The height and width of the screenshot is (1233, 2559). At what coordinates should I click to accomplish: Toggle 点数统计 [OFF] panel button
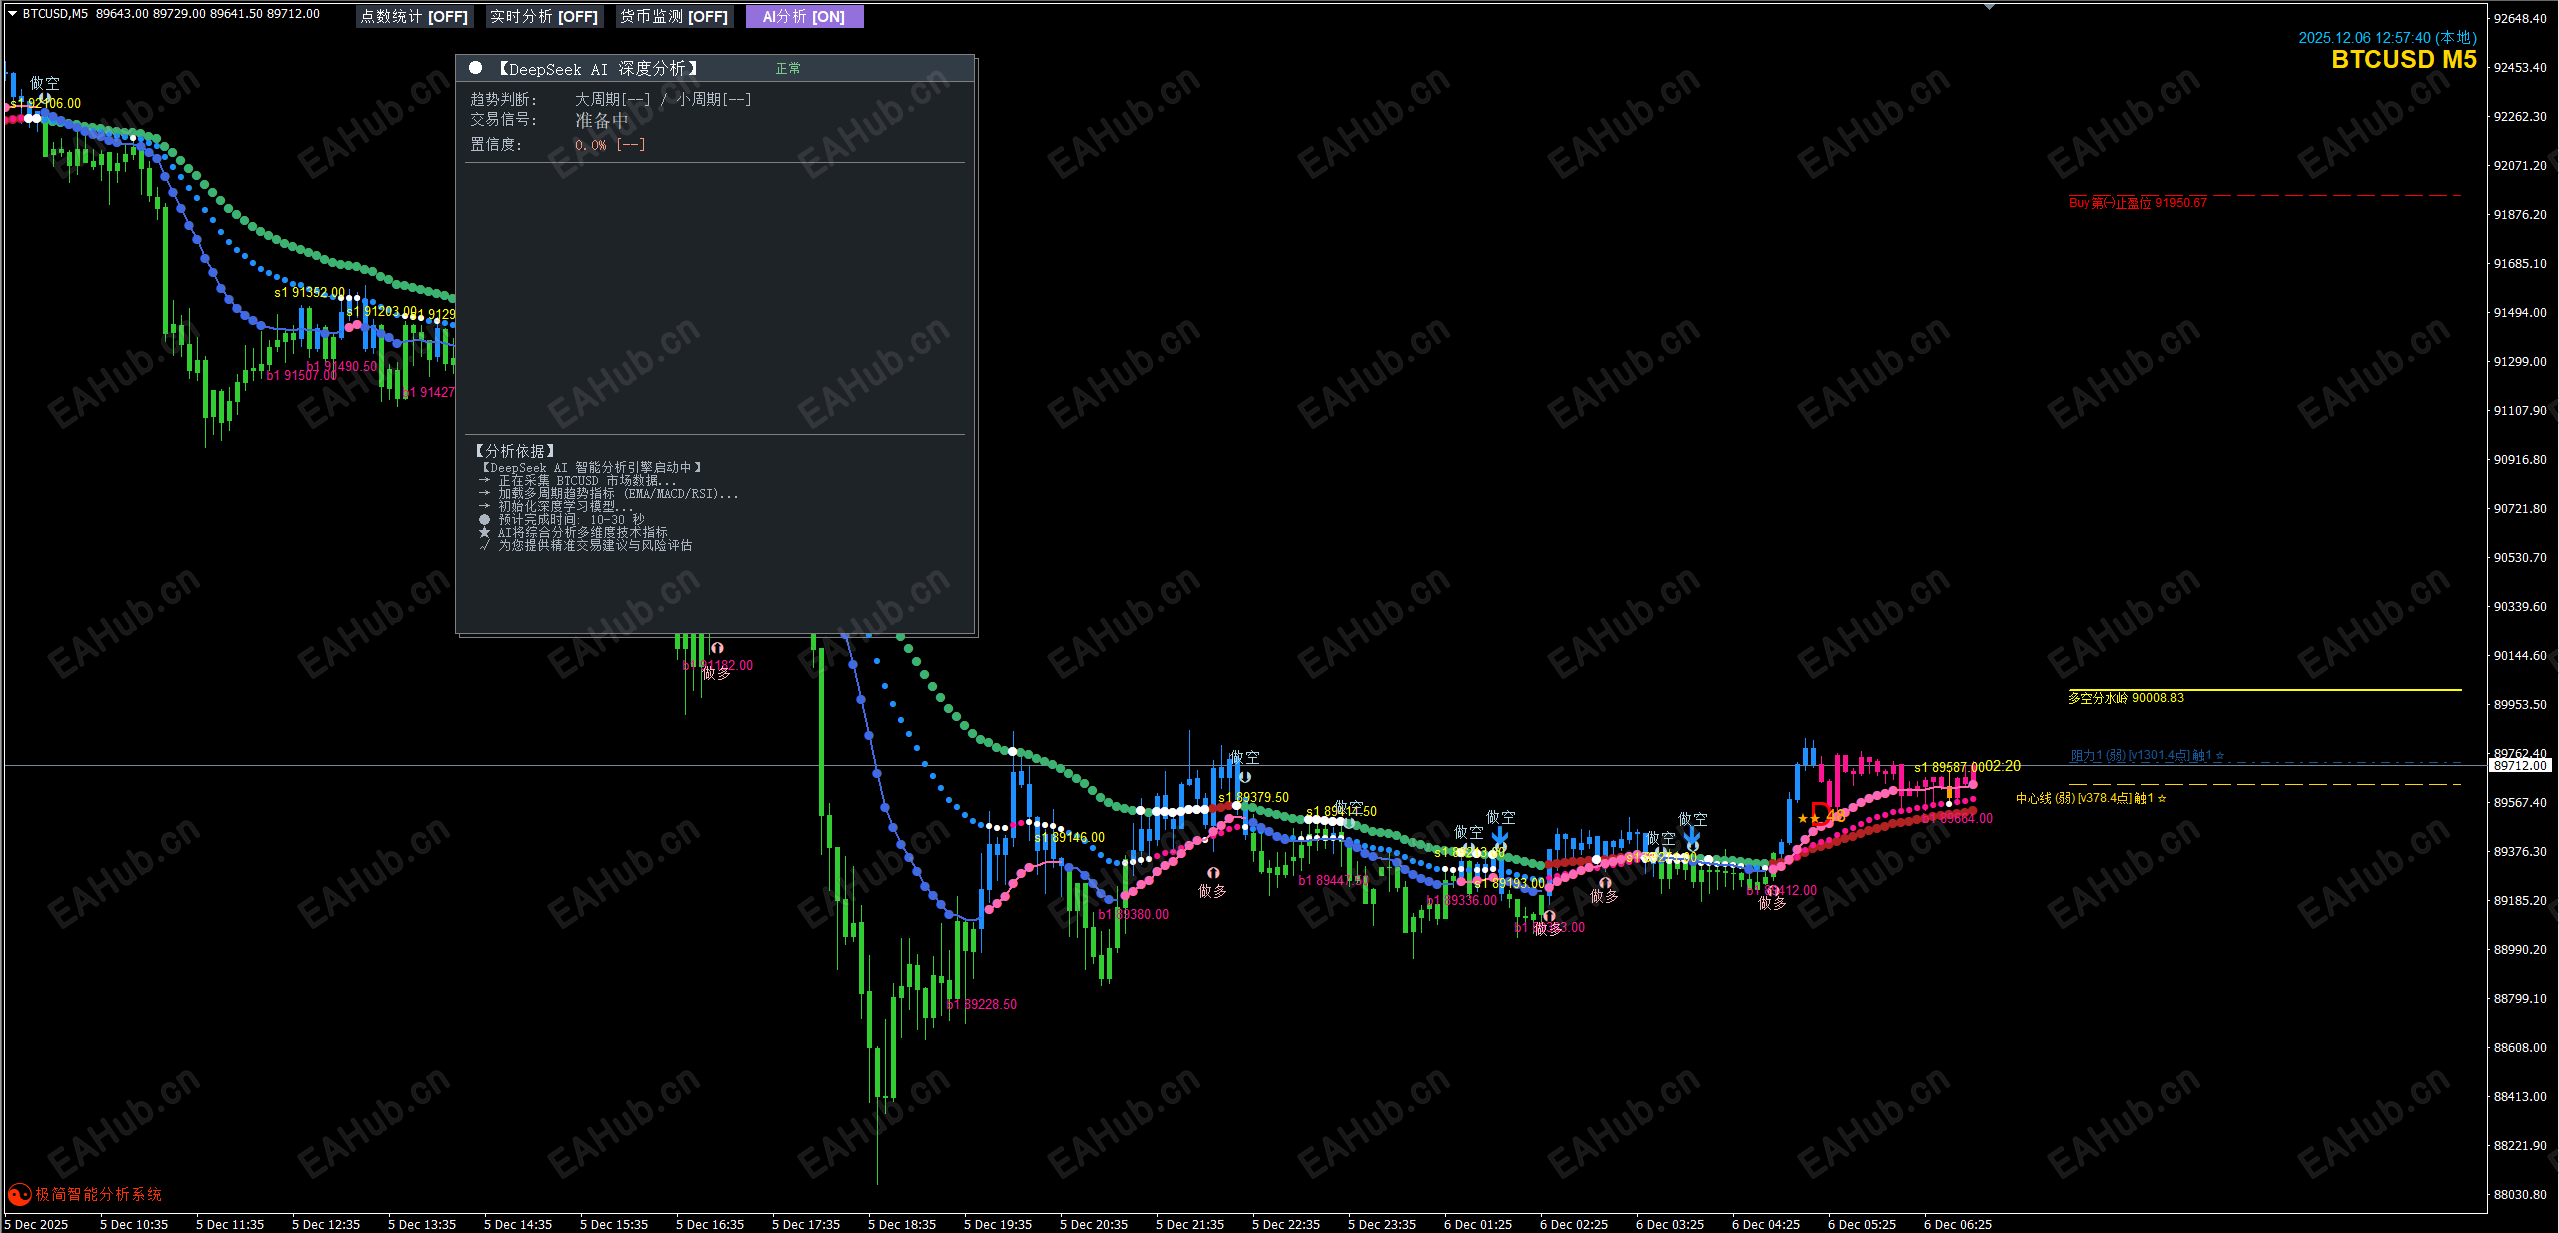(x=414, y=16)
